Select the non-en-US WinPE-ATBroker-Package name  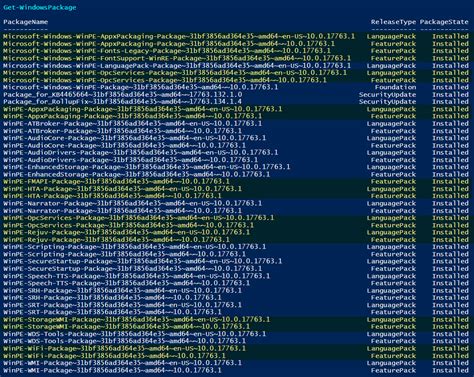(x=122, y=131)
